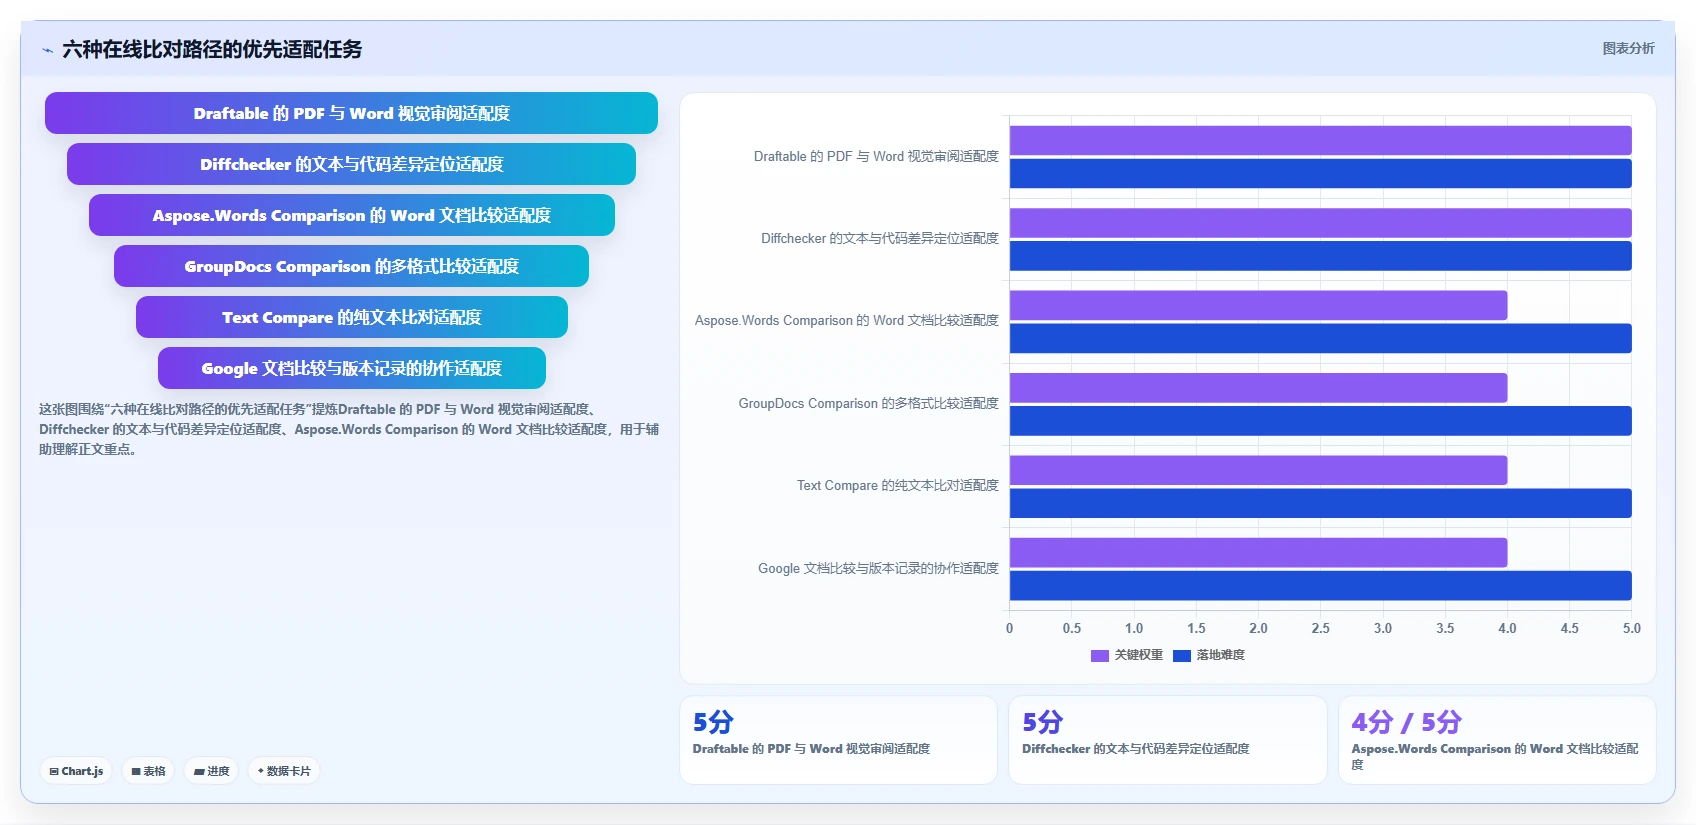
Task: Click the blue Google 文档比较 落地难度 bar
Action: (1320, 586)
